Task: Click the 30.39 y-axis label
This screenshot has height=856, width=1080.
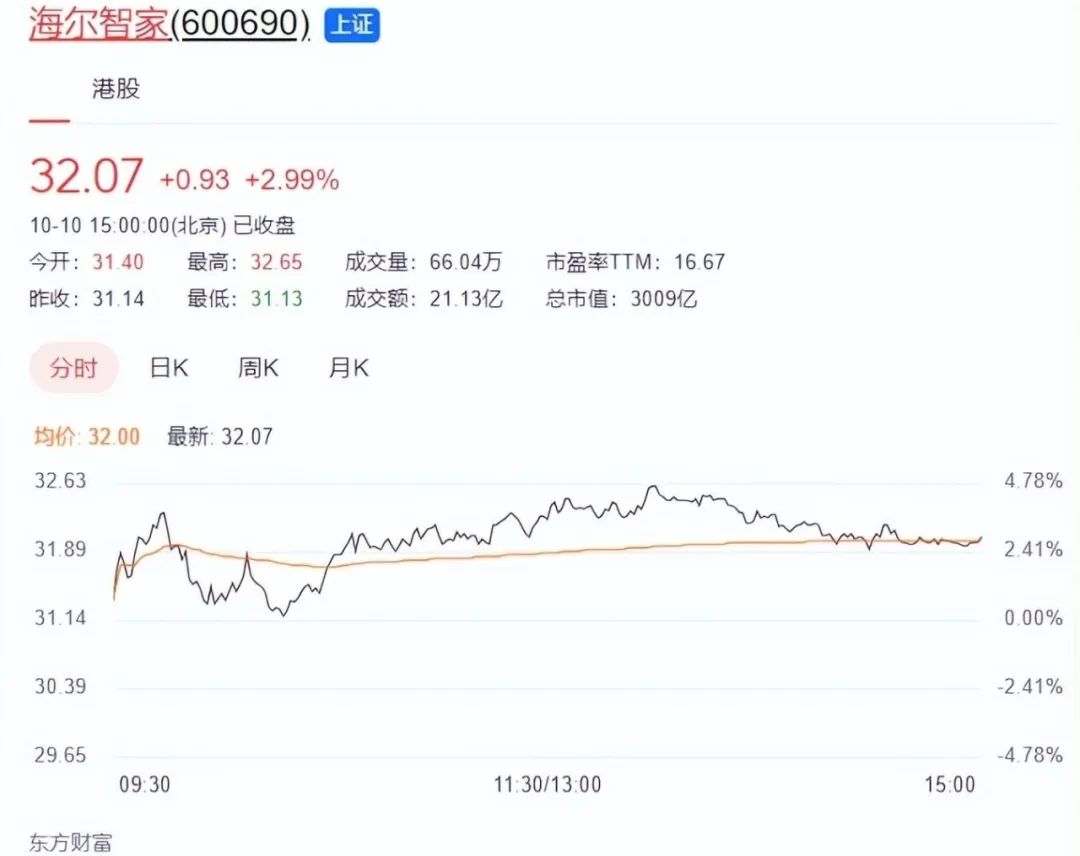Action: 61,686
